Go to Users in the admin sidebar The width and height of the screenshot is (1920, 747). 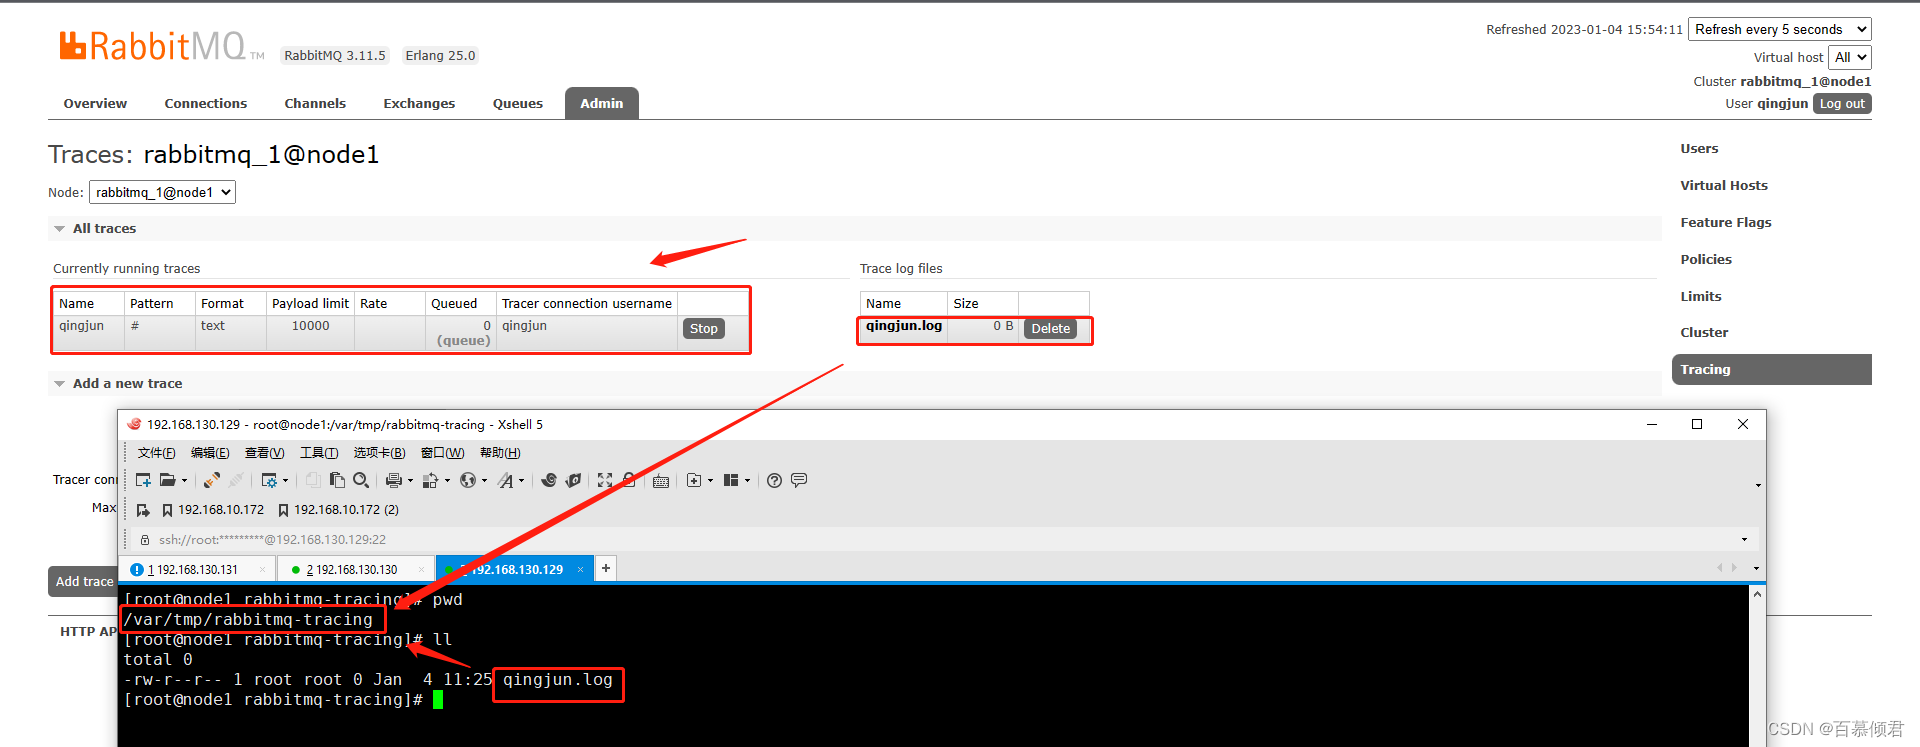pos(1699,148)
